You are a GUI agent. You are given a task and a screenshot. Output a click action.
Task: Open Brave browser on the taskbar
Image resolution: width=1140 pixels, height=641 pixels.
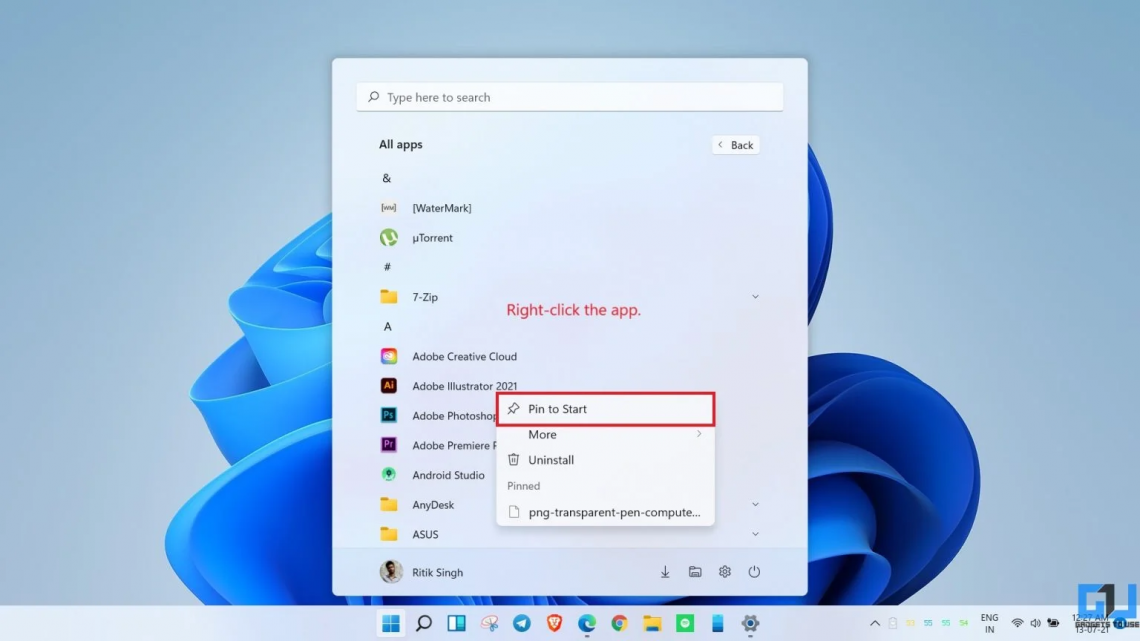(x=553, y=623)
